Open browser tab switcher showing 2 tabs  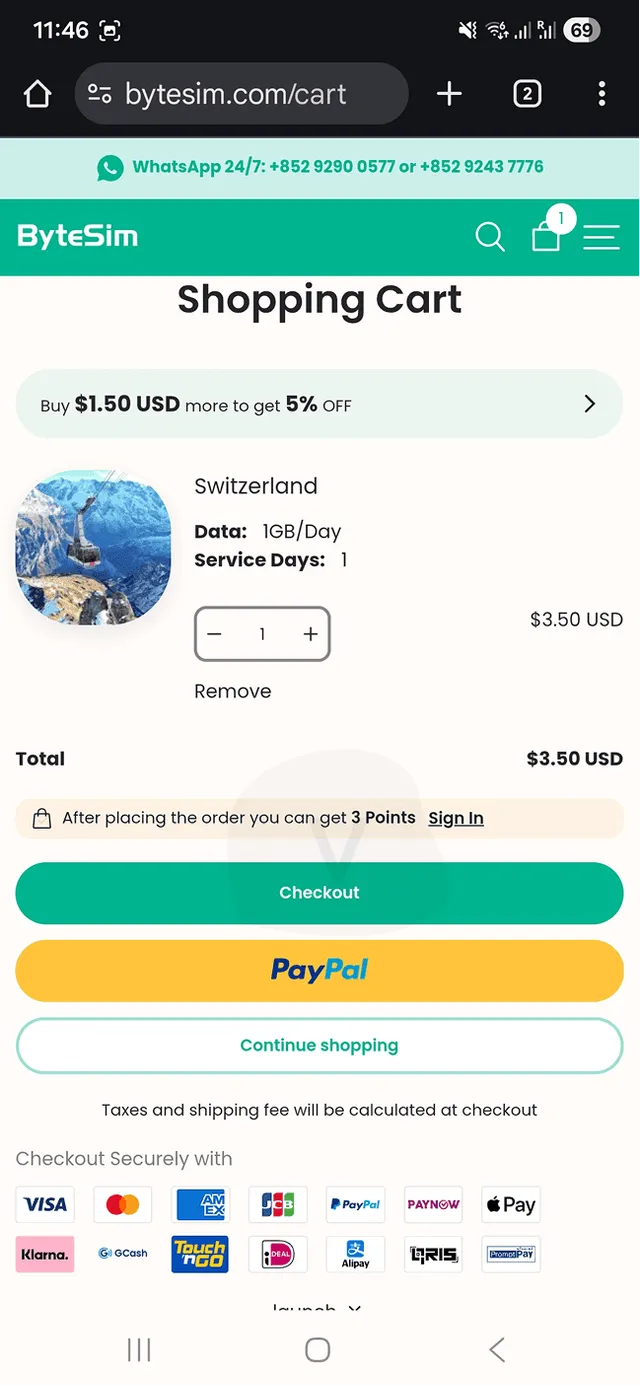click(527, 93)
